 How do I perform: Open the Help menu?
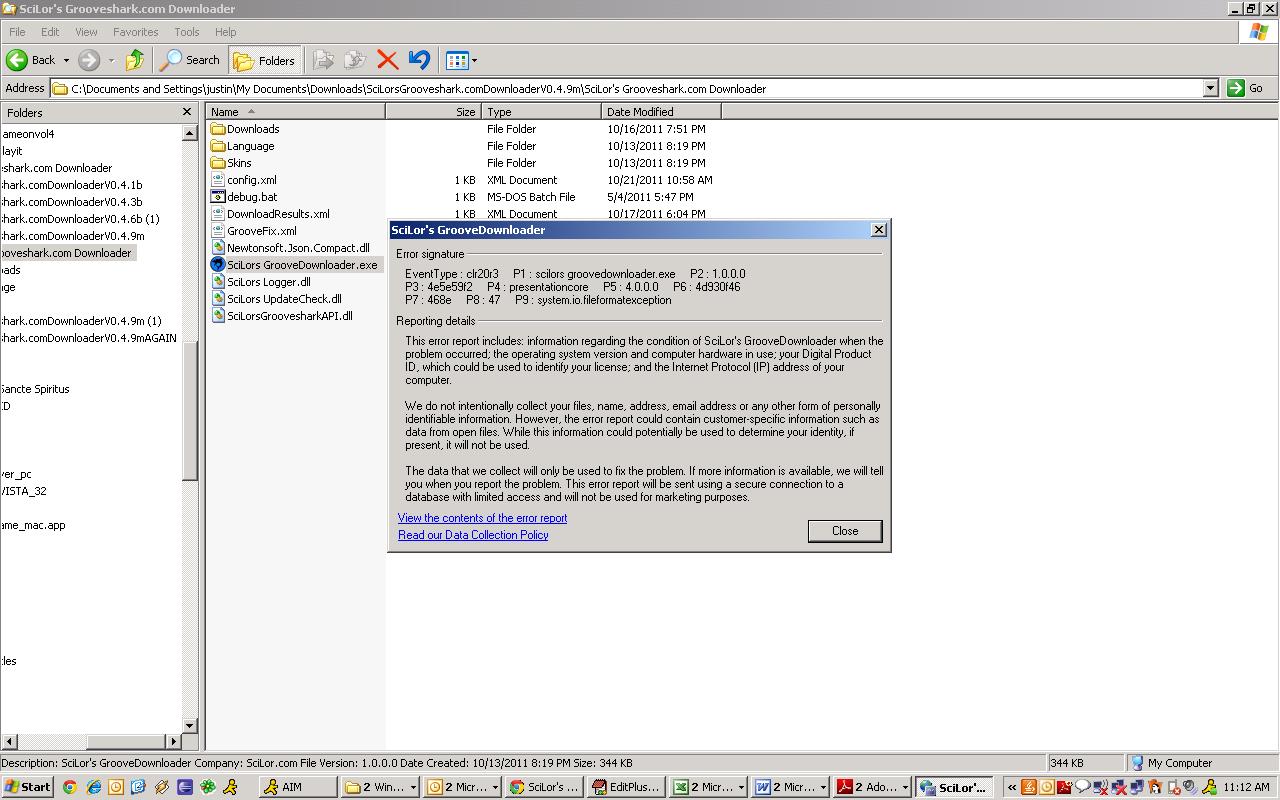(x=226, y=32)
